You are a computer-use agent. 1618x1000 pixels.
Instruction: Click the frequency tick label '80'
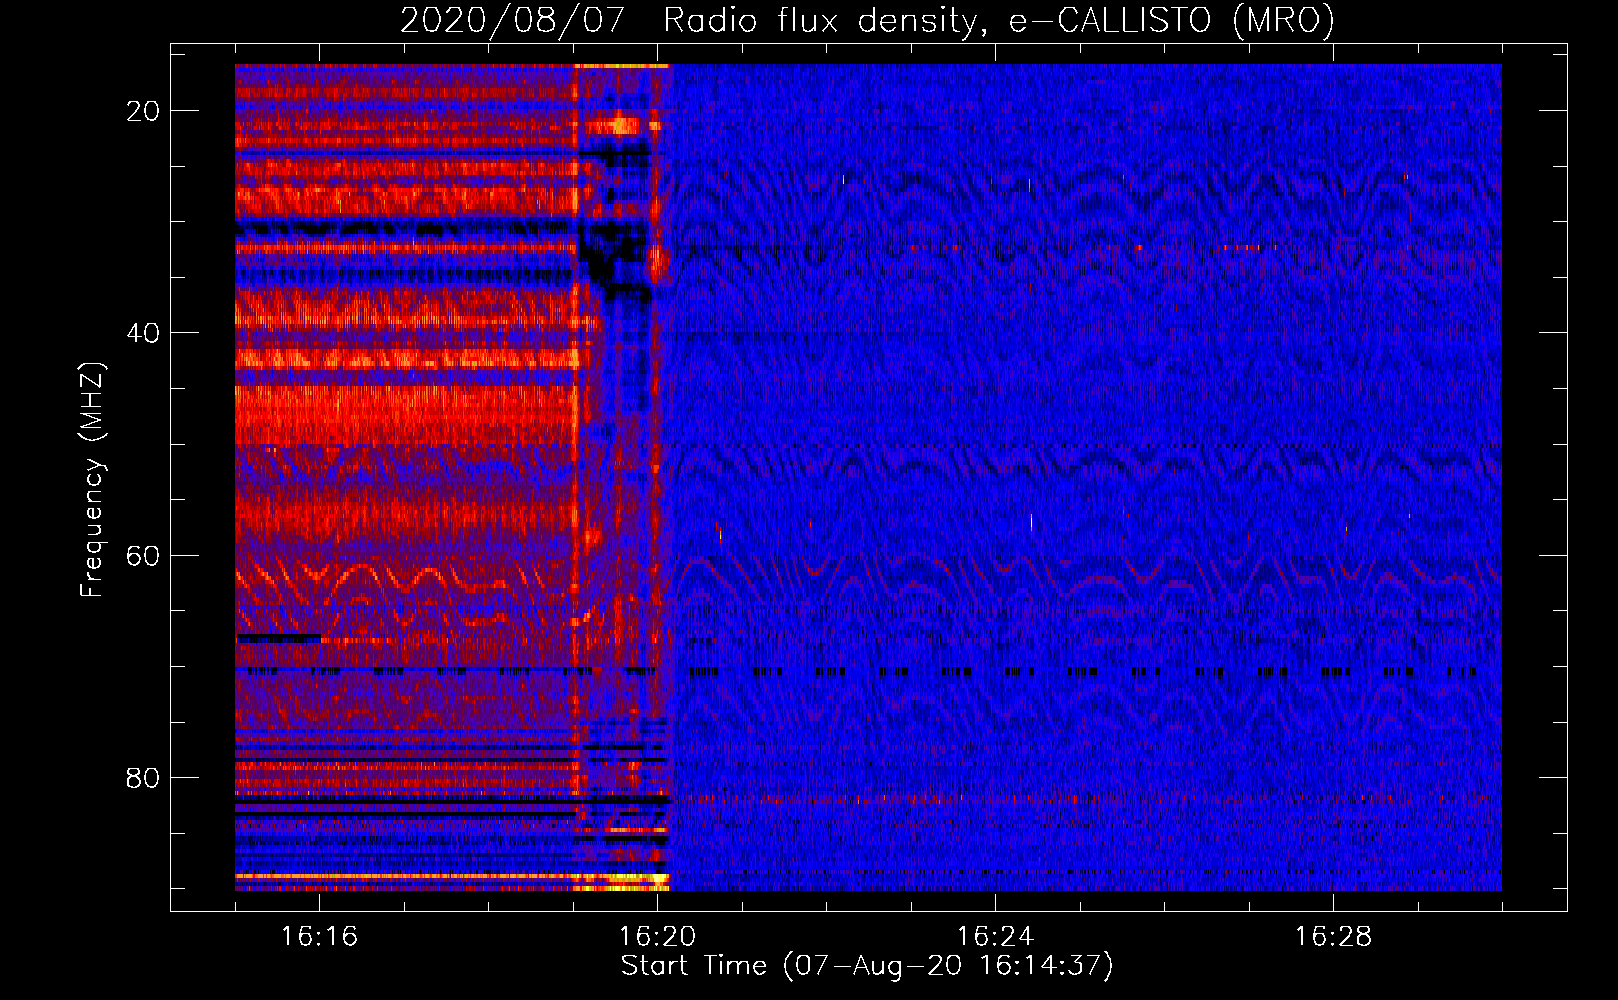pyautogui.click(x=143, y=777)
